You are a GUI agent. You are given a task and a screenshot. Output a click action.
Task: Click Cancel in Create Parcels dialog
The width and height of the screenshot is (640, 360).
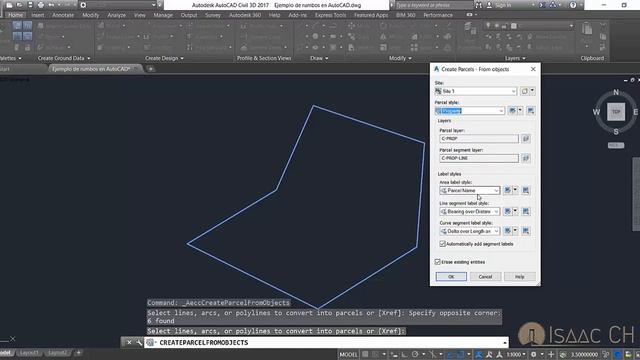[x=485, y=277]
